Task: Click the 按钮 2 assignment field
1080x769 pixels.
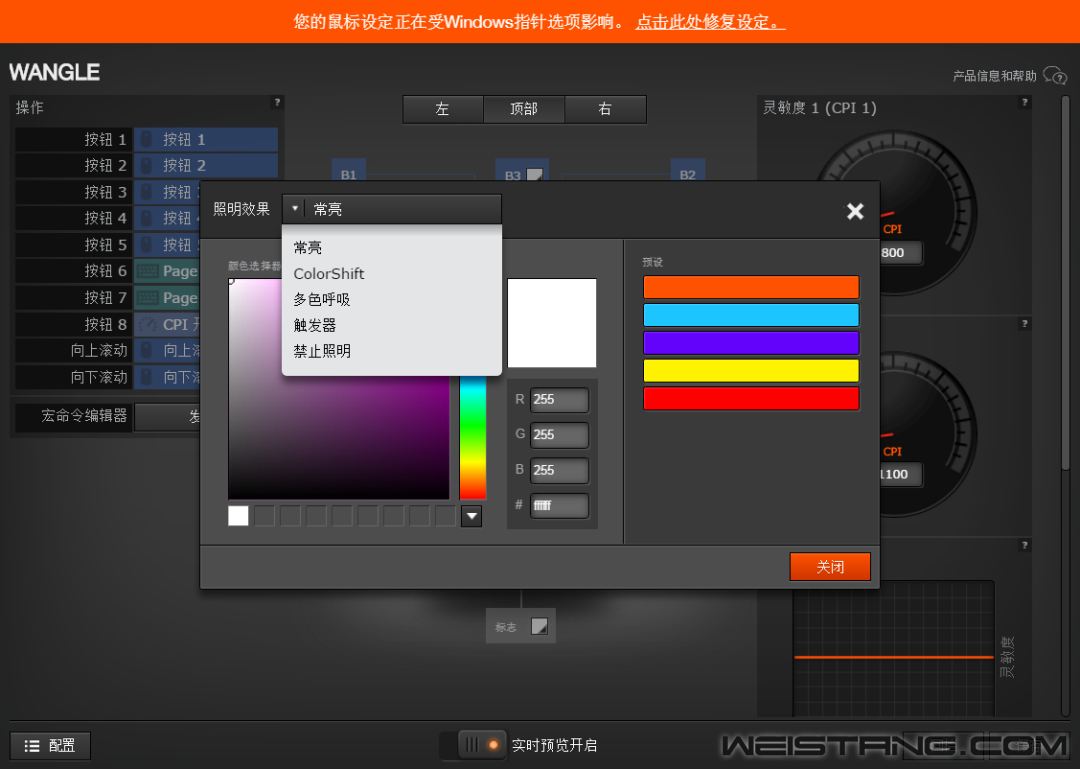Action: click(x=206, y=165)
